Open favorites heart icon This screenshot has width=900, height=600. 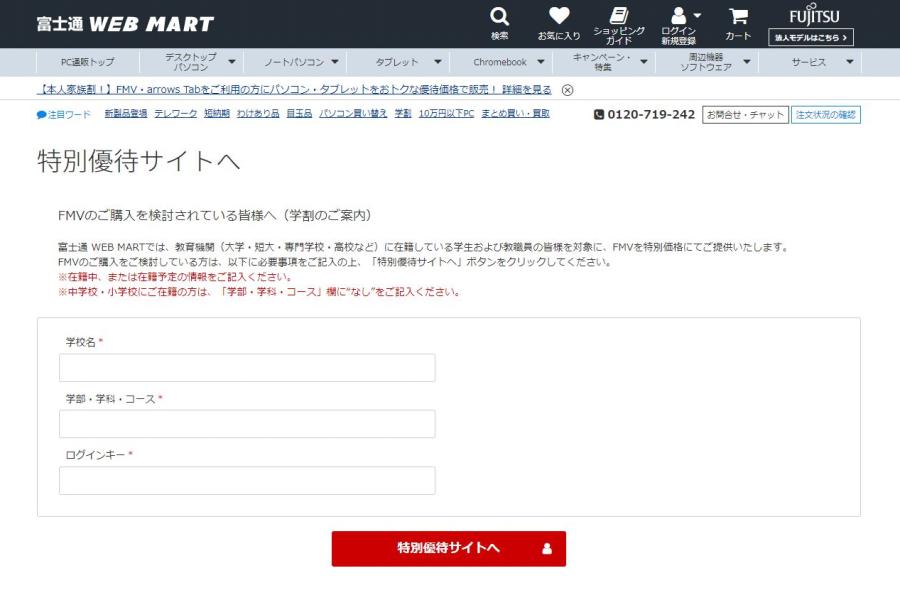point(558,16)
